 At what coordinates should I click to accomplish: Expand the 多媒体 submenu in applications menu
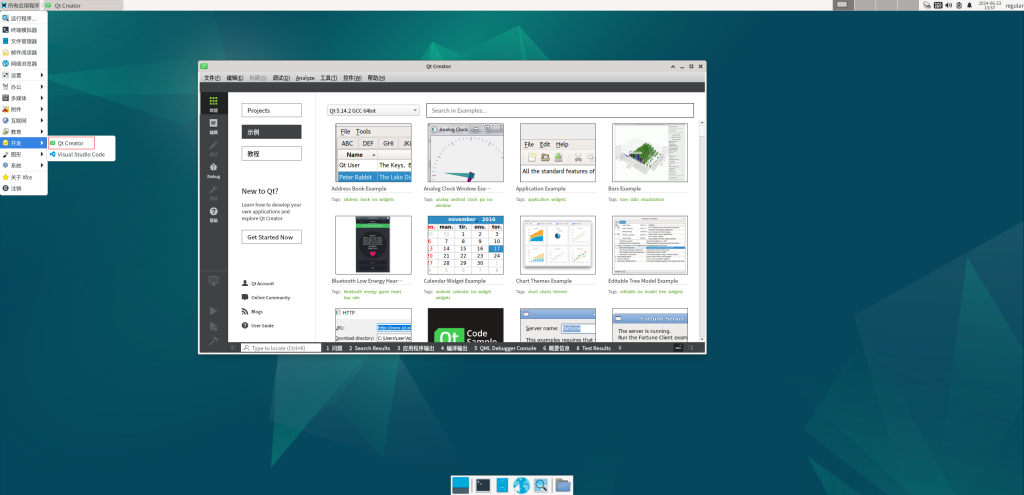[22, 98]
